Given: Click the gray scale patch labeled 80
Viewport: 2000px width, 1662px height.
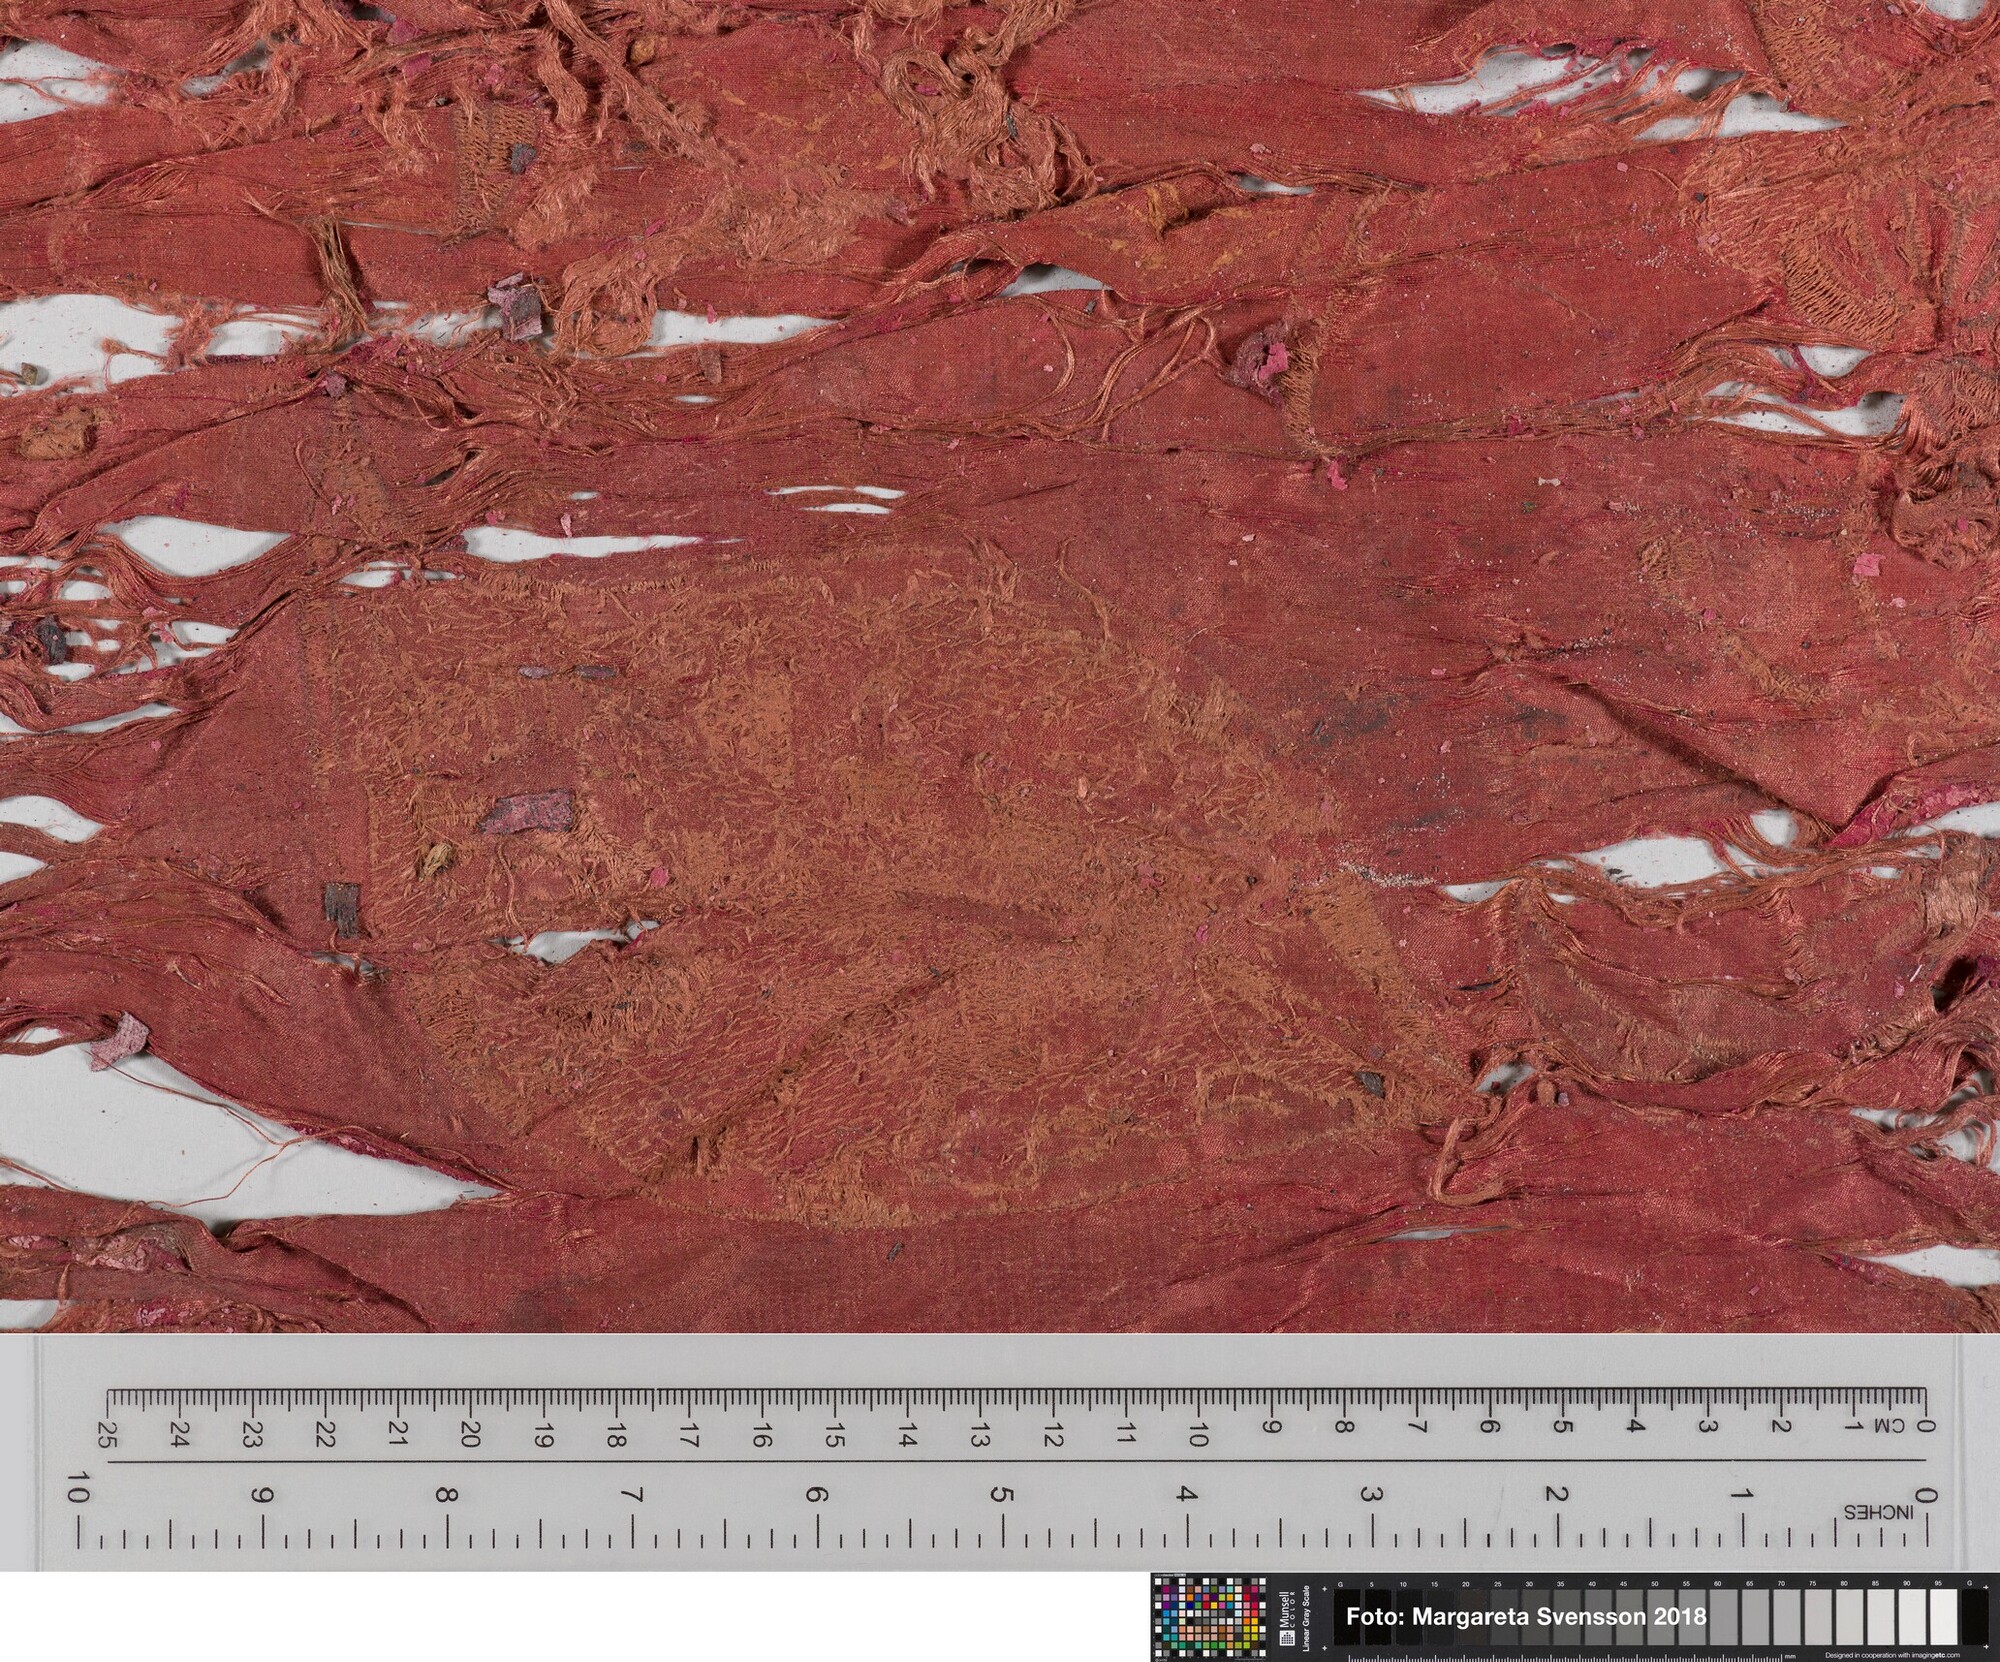Looking at the screenshot, I should [x=1848, y=1617].
